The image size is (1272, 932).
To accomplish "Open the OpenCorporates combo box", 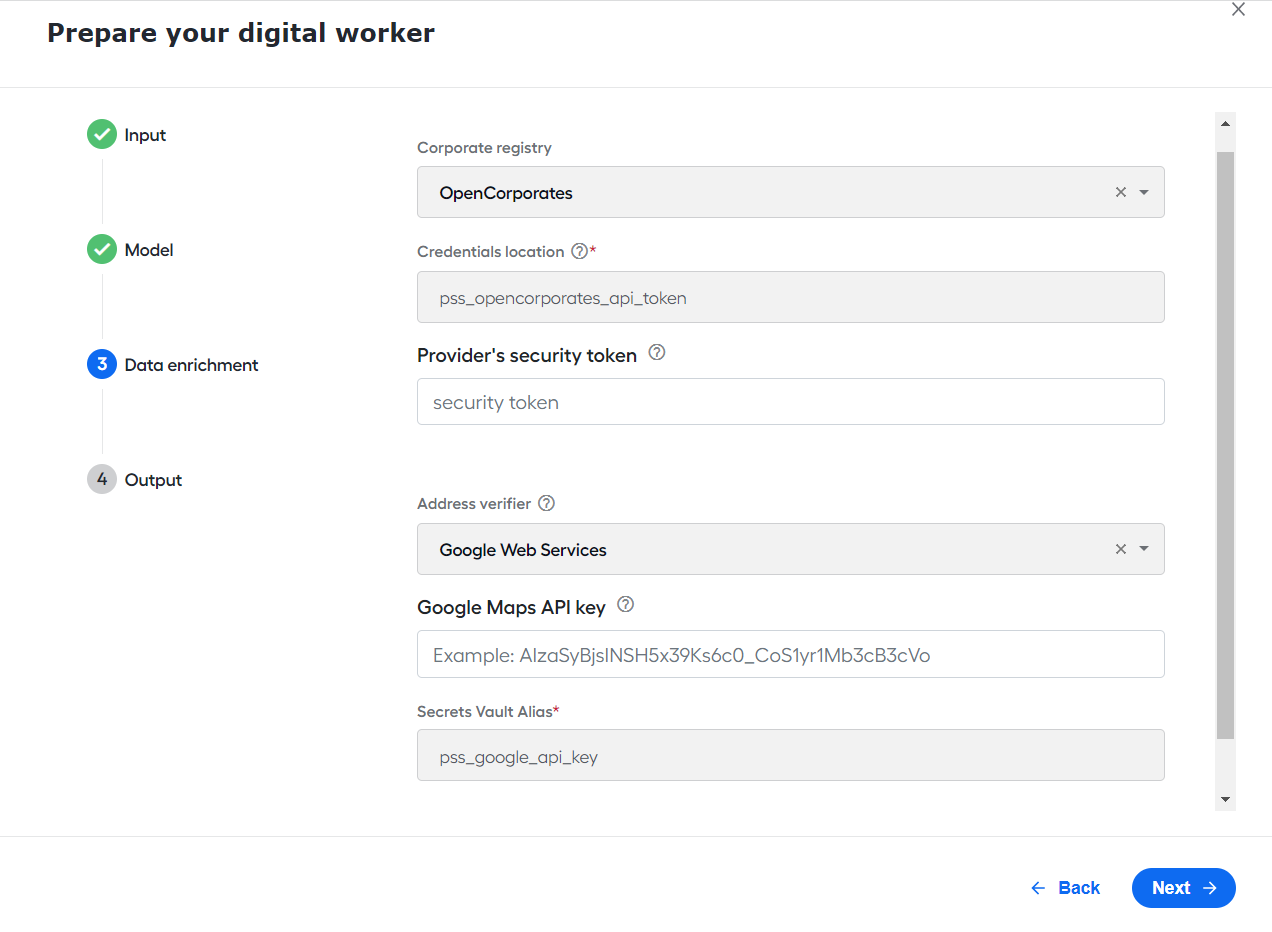I will (x=790, y=192).
